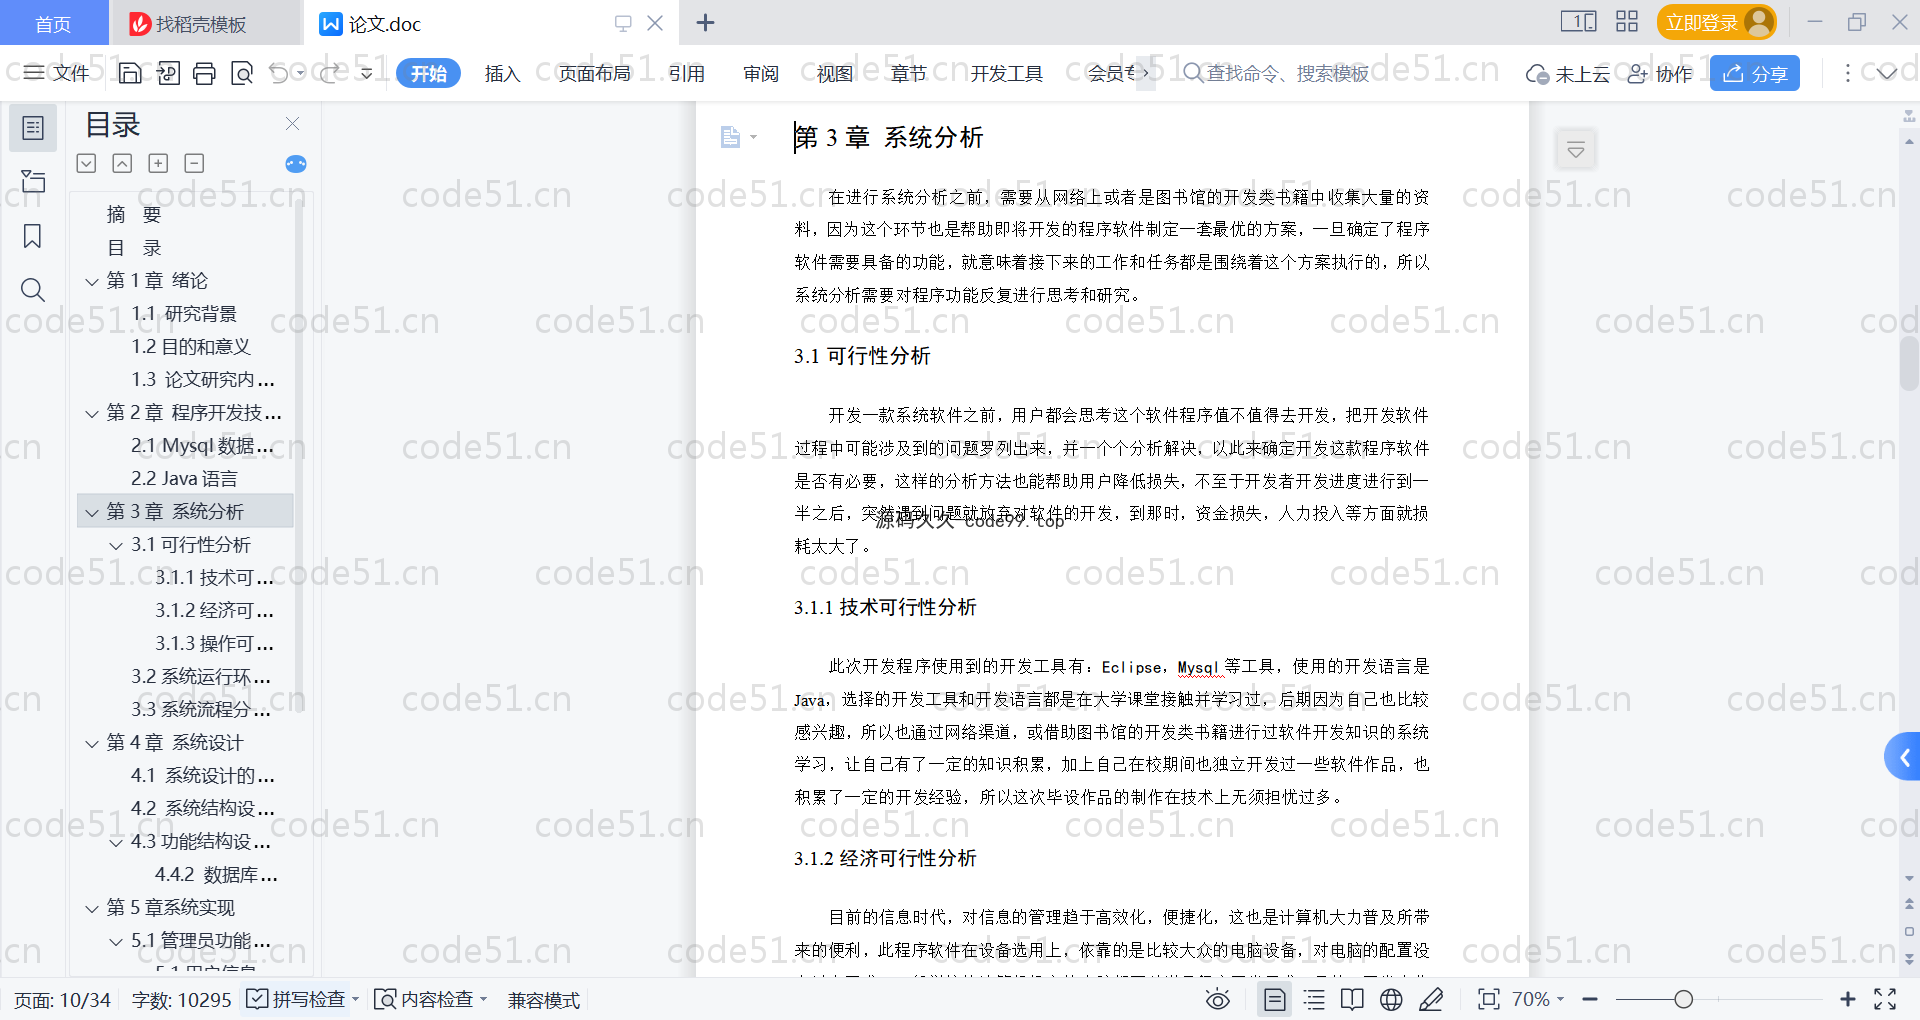This screenshot has width=1920, height=1020.
Task: Switch to the 页面布局 tab
Action: pos(594,73)
